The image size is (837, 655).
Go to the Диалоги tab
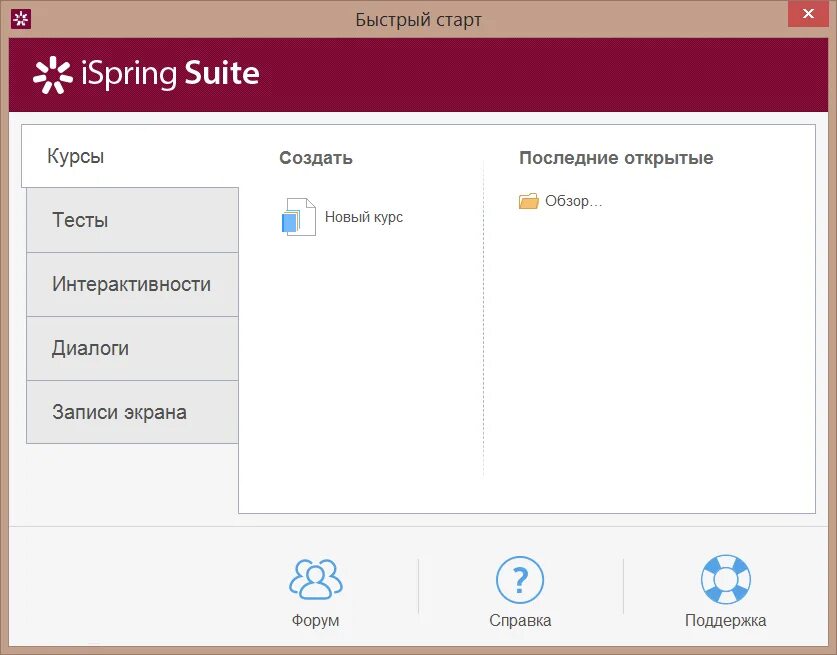(132, 349)
